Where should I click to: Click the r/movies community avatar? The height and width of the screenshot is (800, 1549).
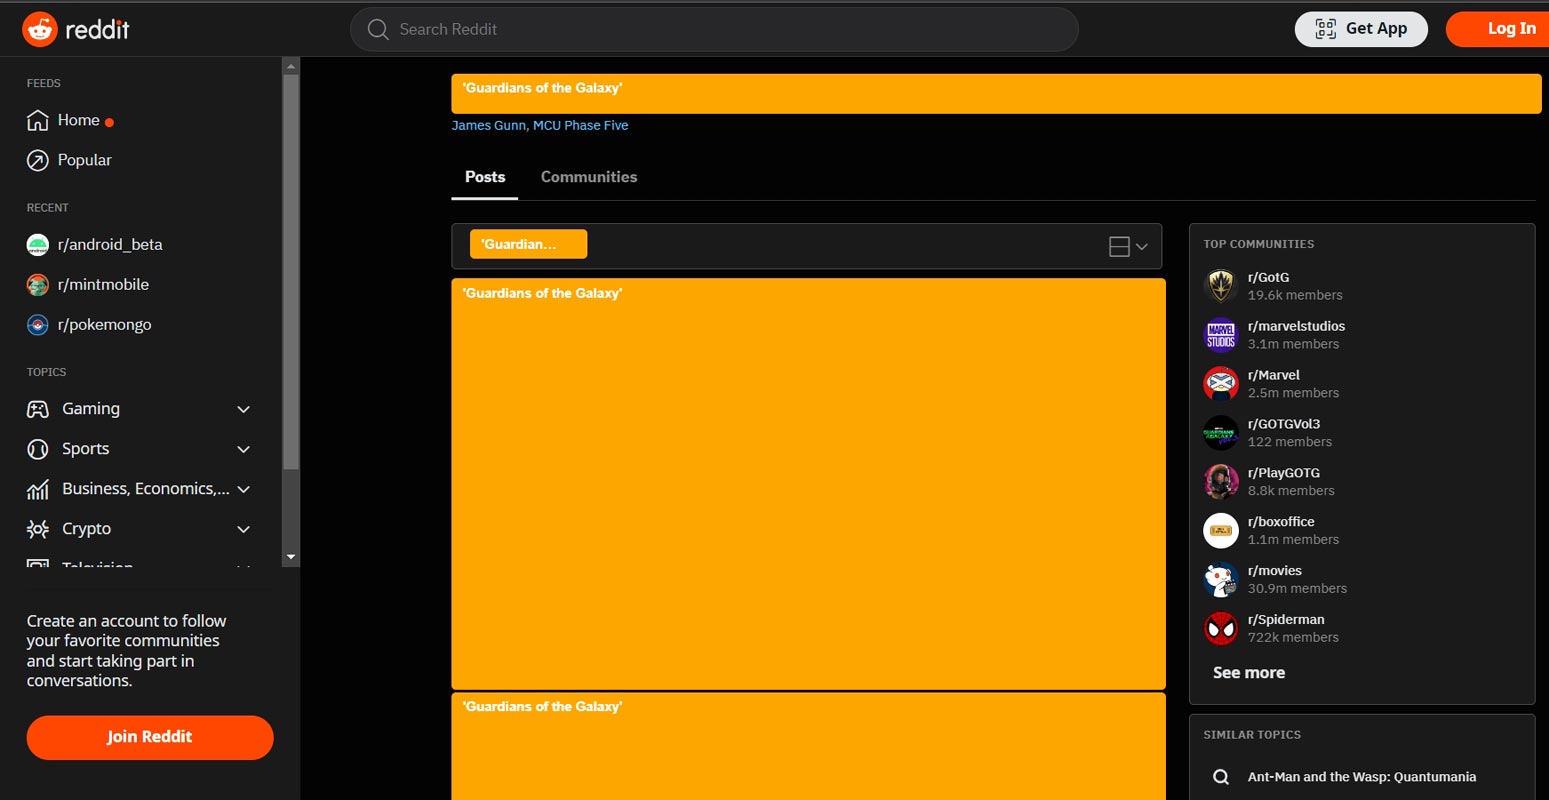tap(1221, 579)
